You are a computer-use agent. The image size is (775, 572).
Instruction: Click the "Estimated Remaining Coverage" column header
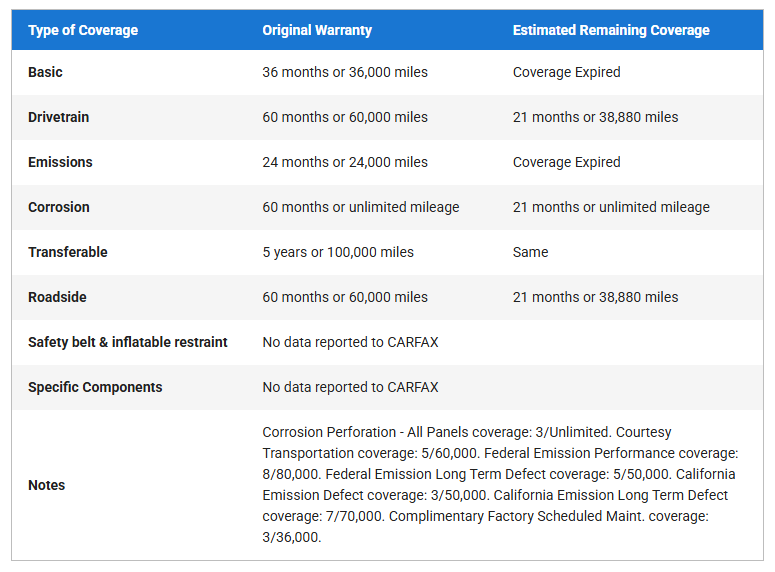pyautogui.click(x=611, y=30)
